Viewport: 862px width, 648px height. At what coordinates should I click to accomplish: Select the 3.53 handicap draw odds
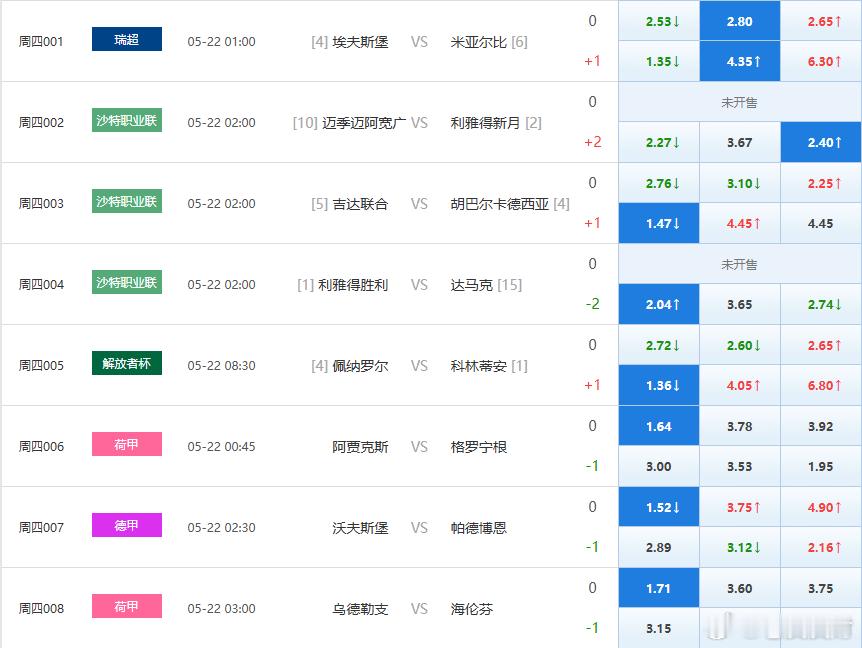pyautogui.click(x=739, y=466)
